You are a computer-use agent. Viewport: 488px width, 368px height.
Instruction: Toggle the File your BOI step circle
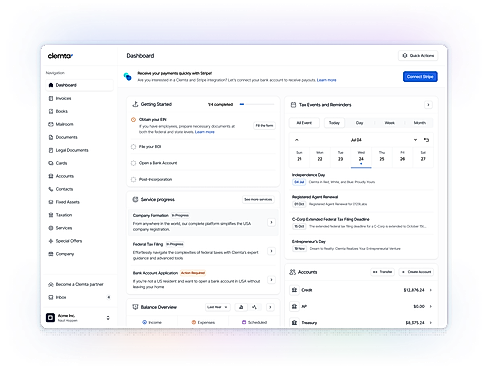(x=133, y=147)
